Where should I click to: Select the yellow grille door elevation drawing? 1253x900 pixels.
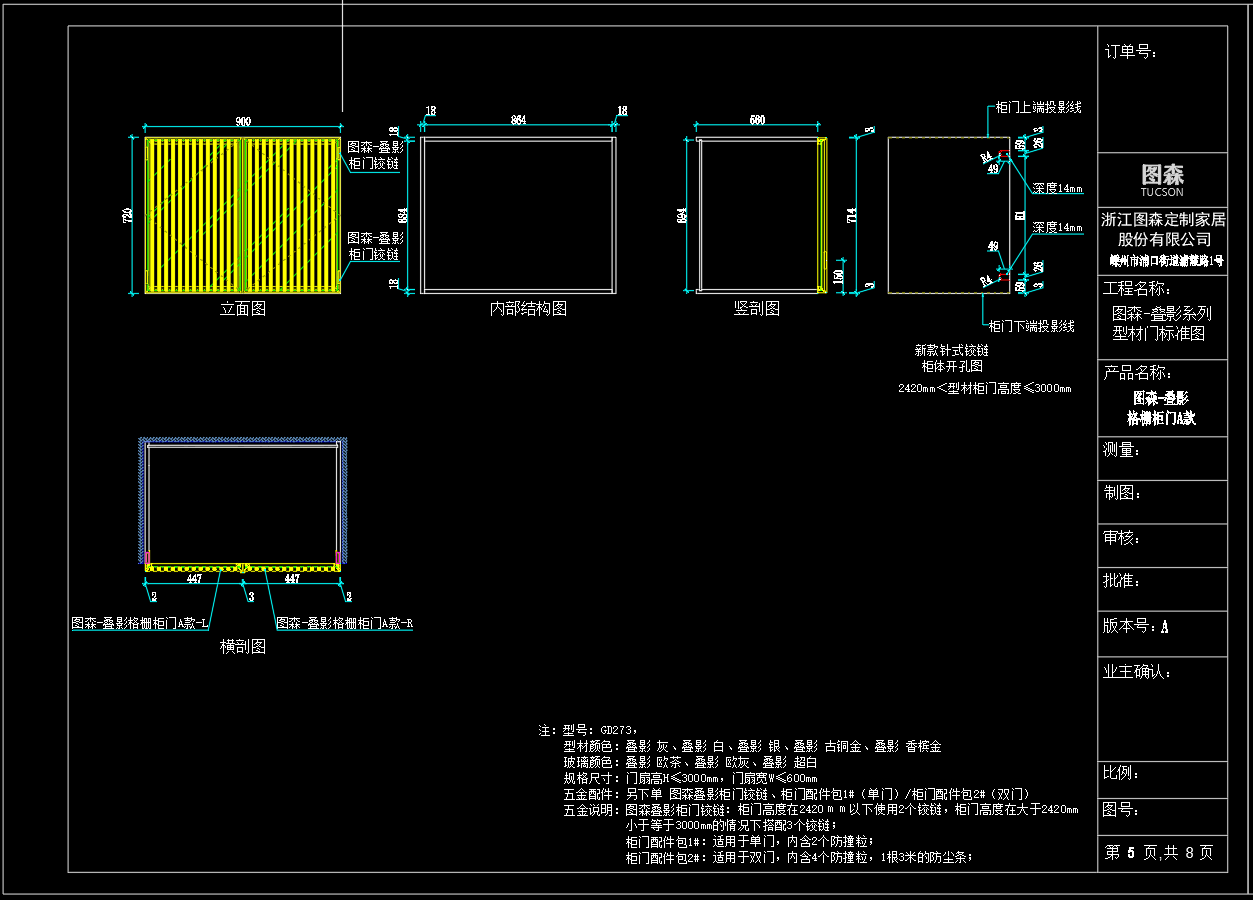(x=243, y=215)
